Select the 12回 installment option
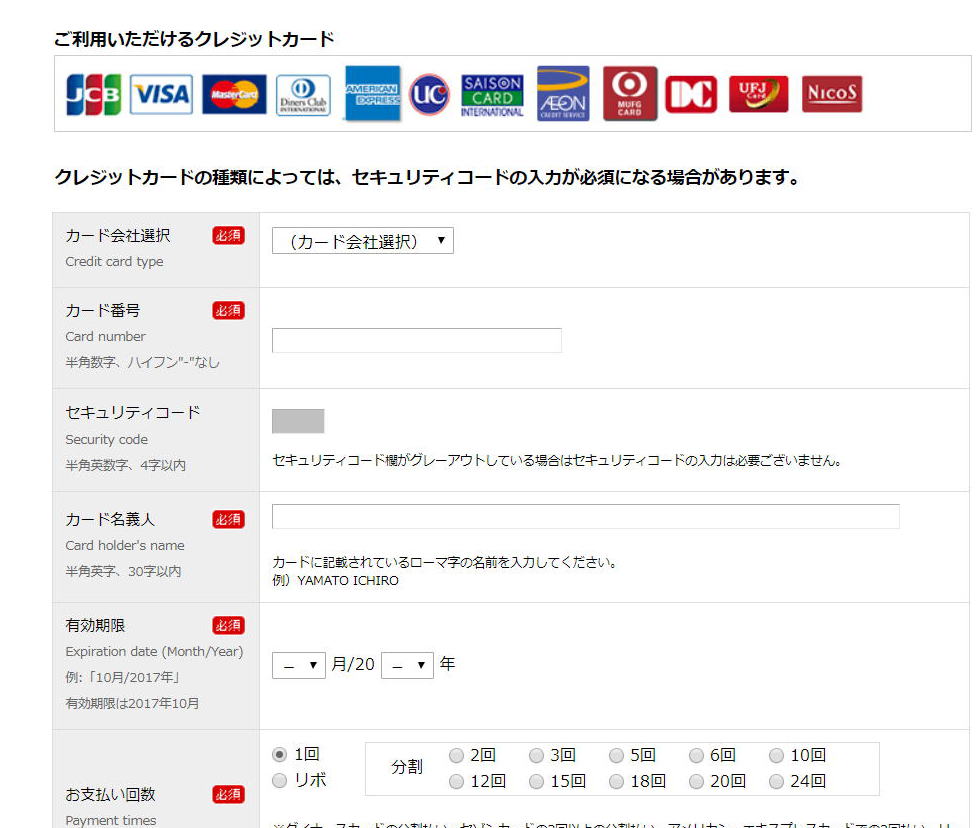The width and height of the screenshot is (976, 828). click(x=456, y=781)
